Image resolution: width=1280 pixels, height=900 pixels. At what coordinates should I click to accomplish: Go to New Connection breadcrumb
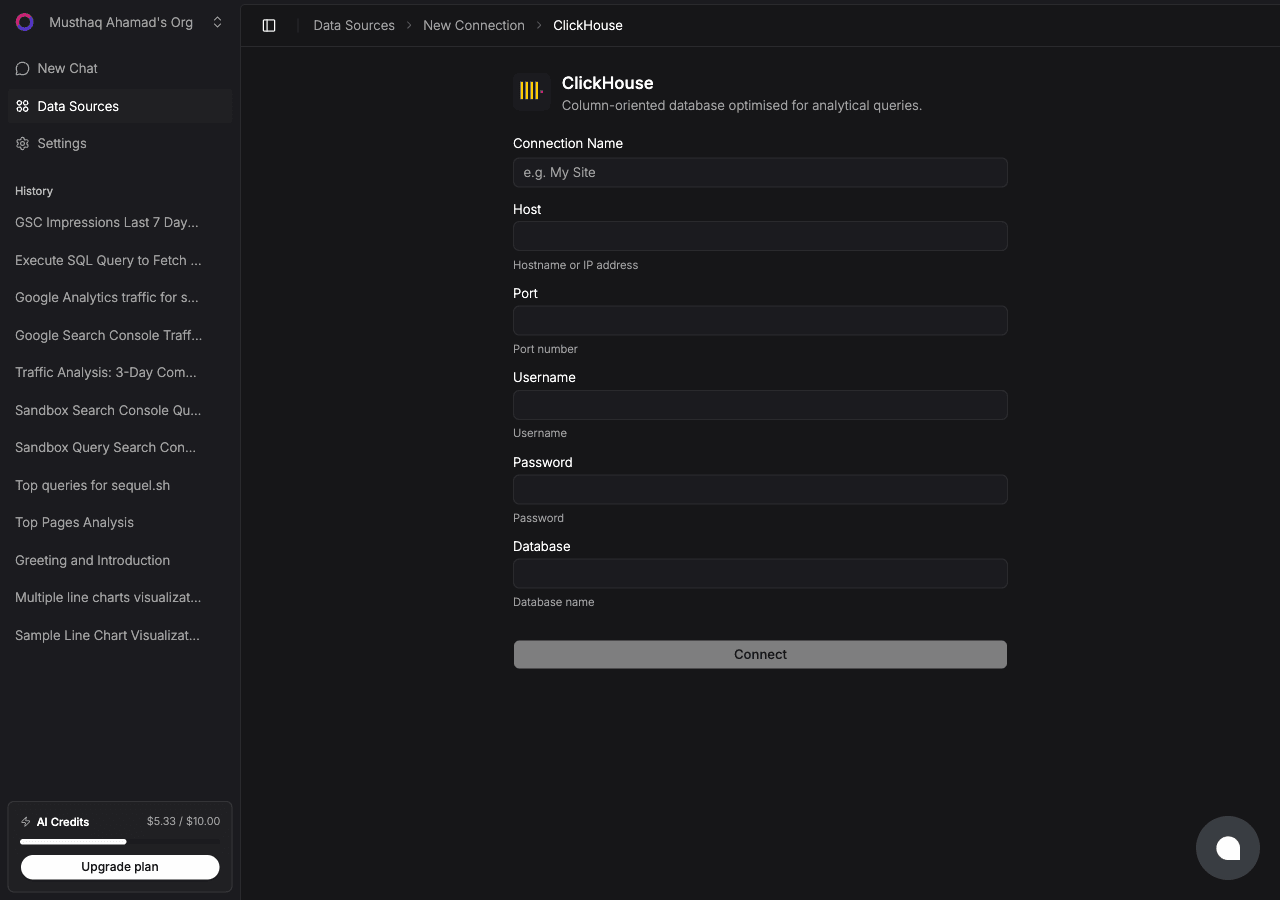pyautogui.click(x=474, y=25)
